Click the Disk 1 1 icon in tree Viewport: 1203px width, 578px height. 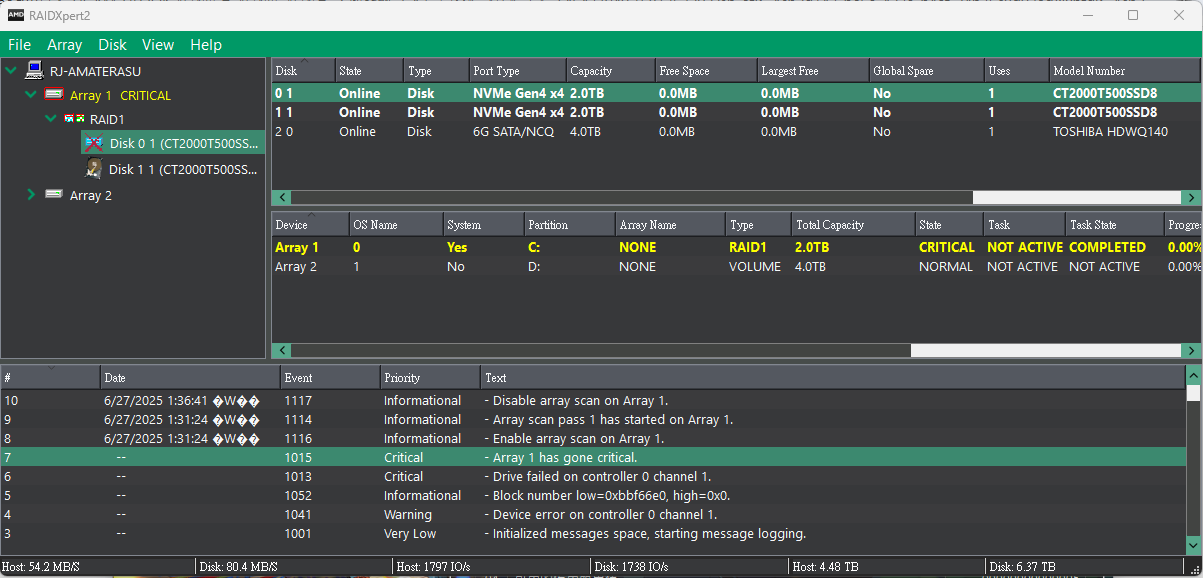[93, 168]
